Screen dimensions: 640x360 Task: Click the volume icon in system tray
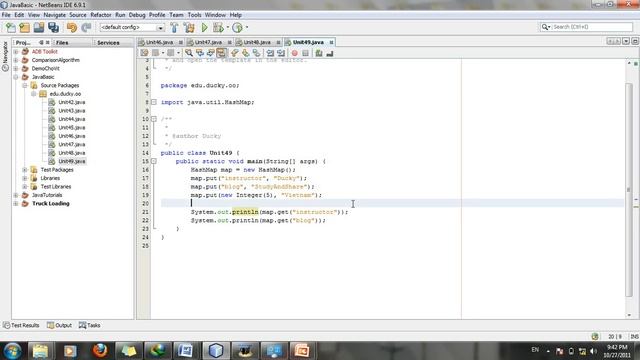(x=593, y=351)
